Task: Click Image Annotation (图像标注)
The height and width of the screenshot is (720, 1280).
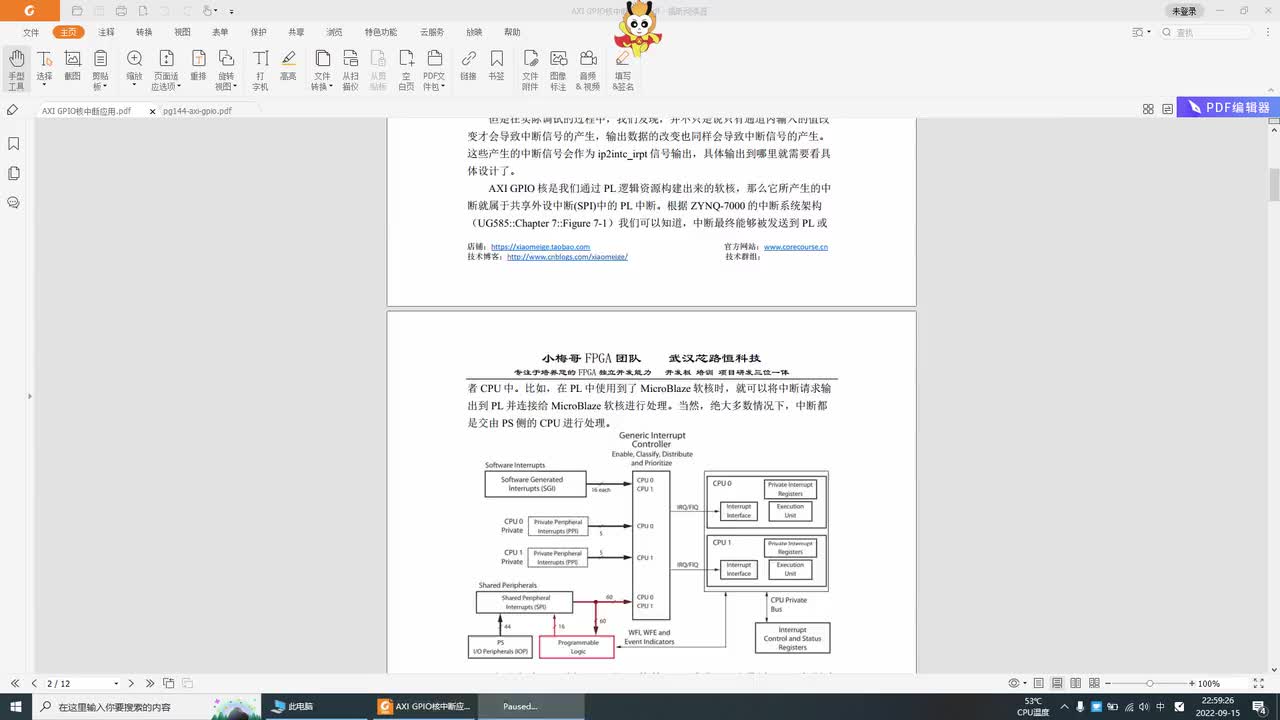Action: 558,70
